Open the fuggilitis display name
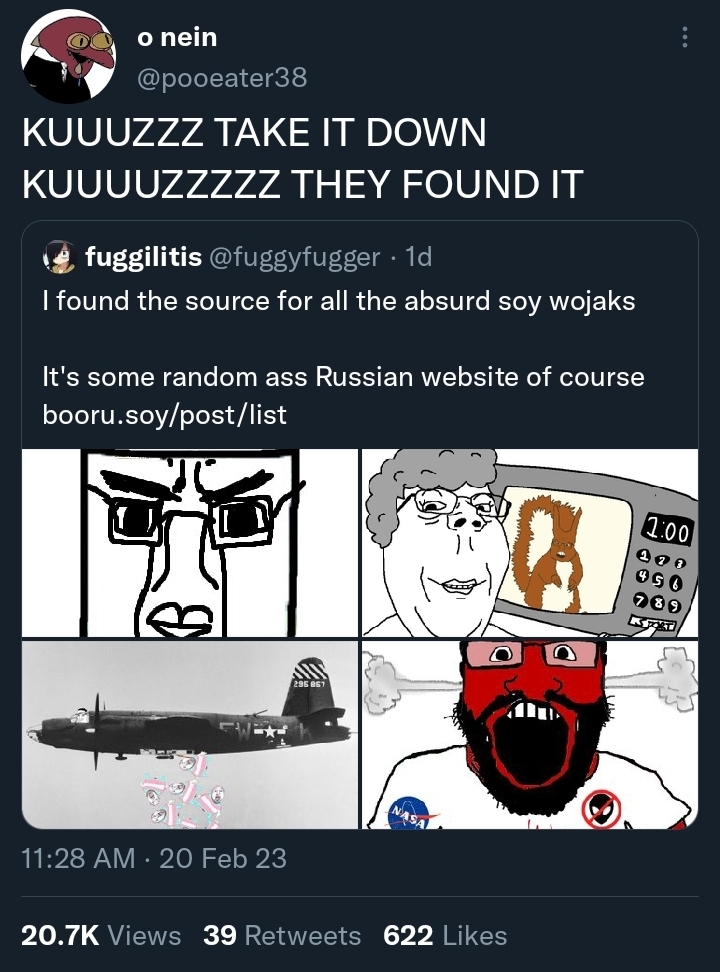The image size is (720, 972). pyautogui.click(x=143, y=256)
